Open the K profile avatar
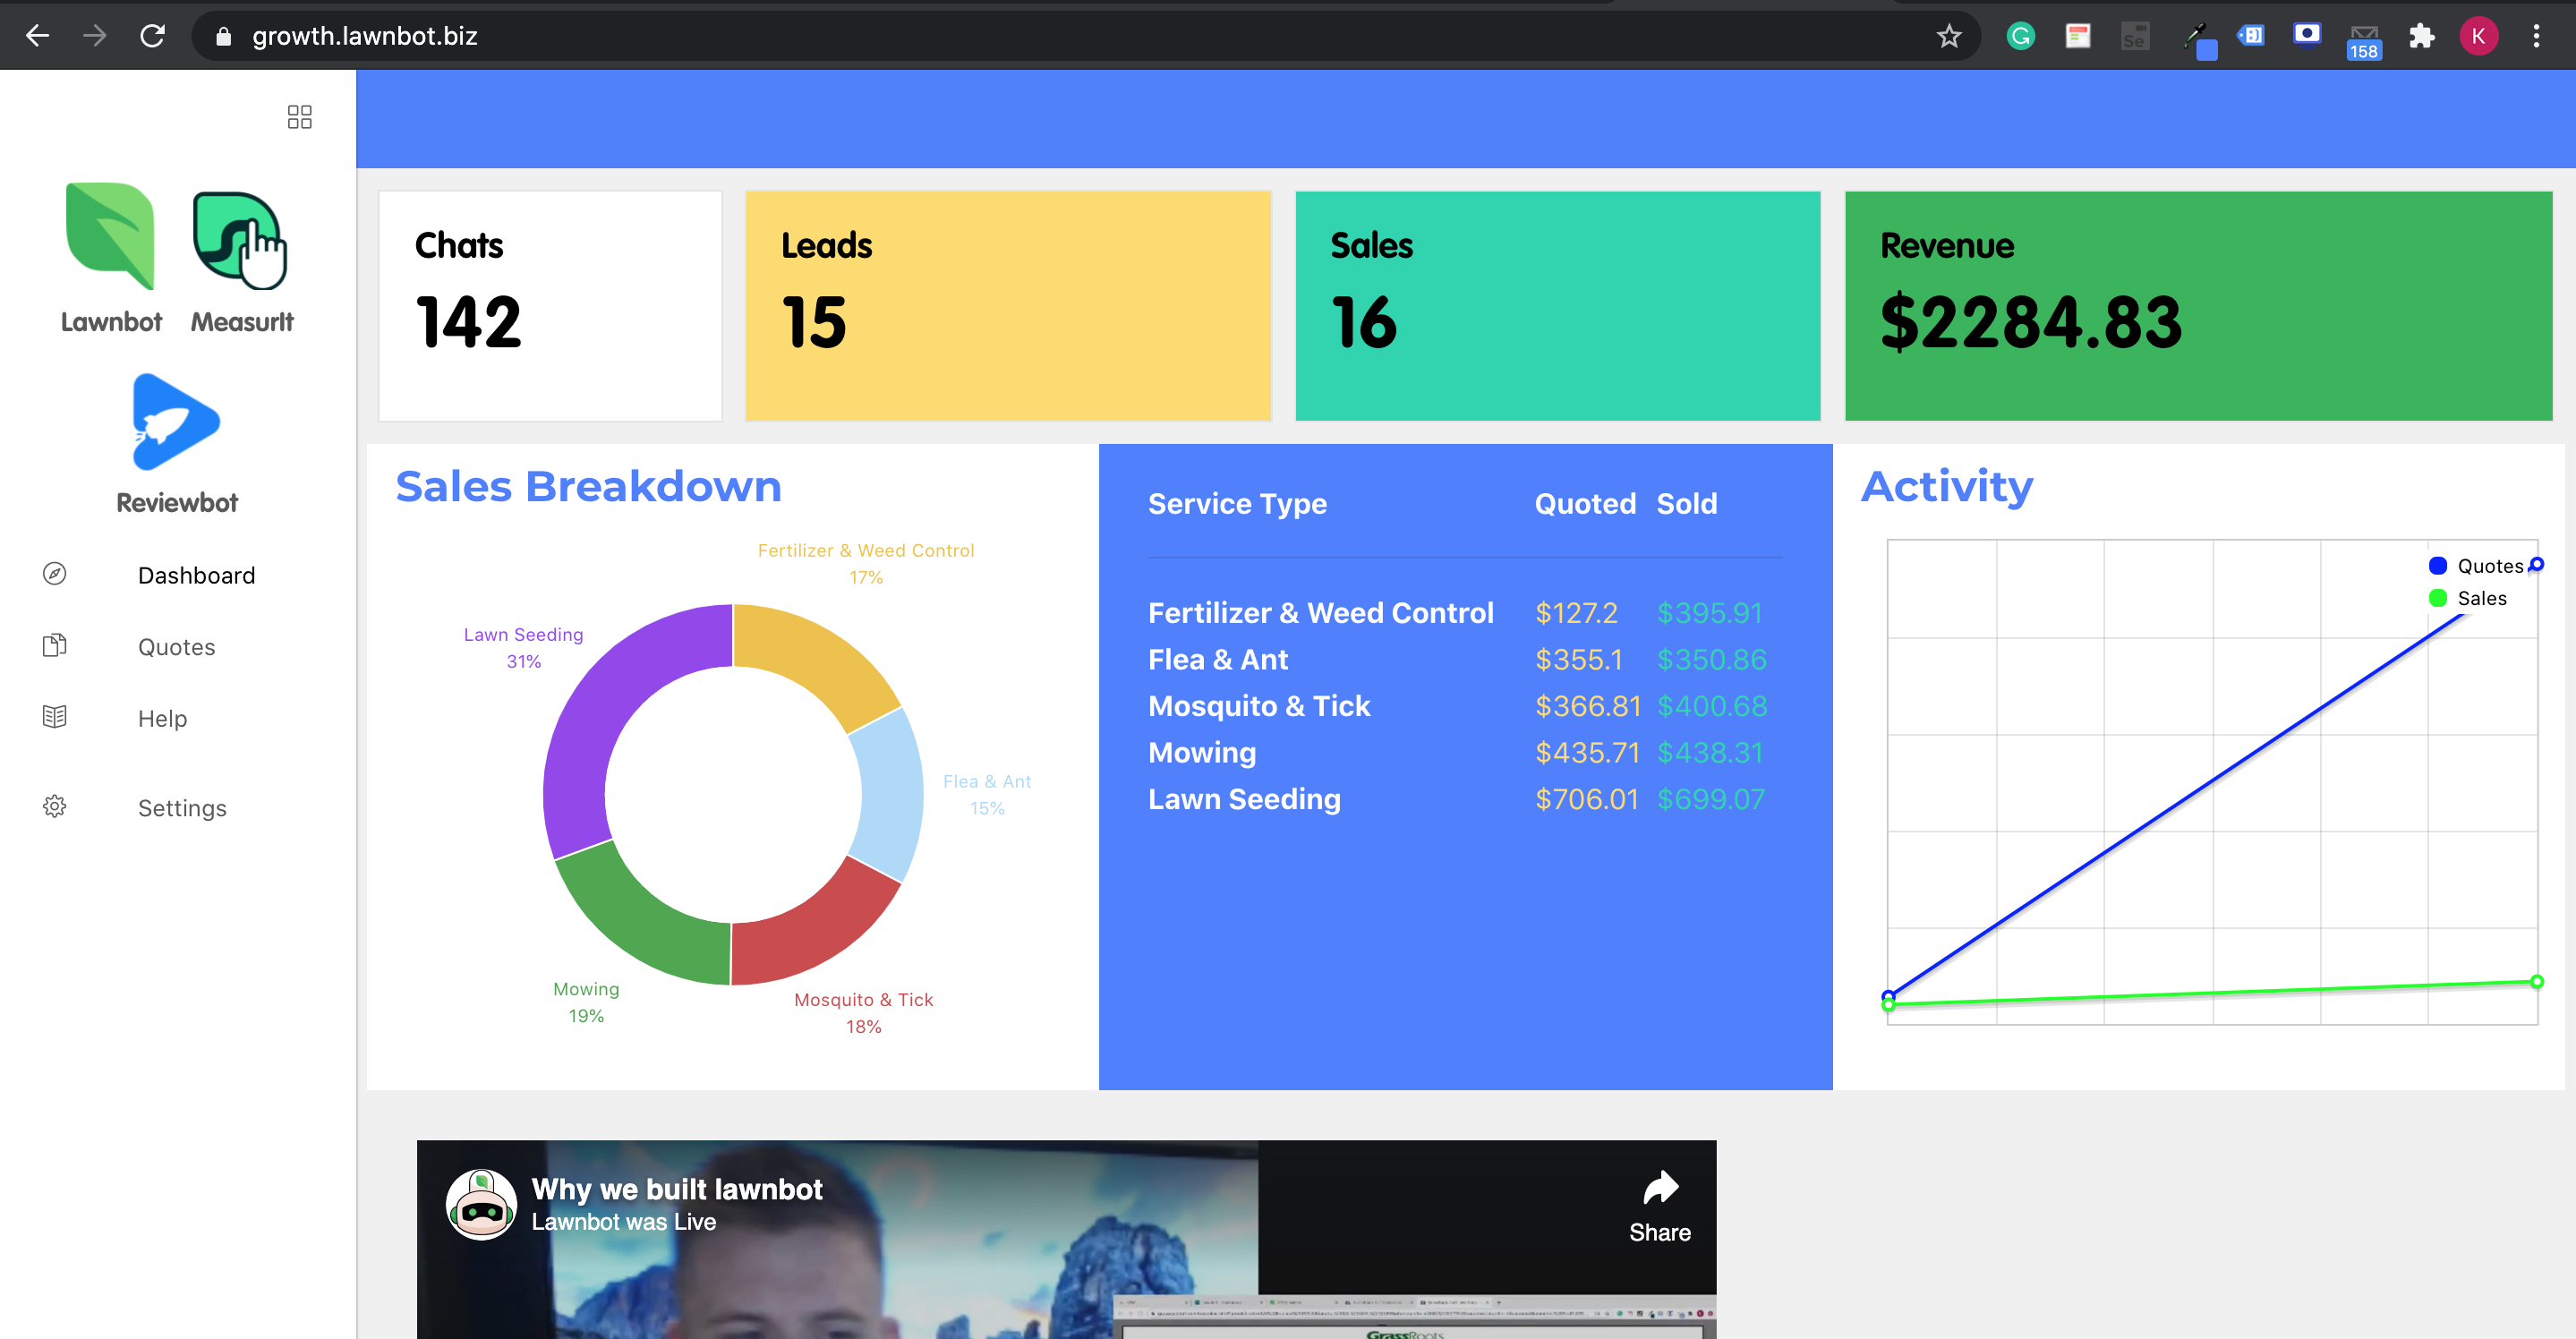The width and height of the screenshot is (2576, 1339). point(2478,37)
